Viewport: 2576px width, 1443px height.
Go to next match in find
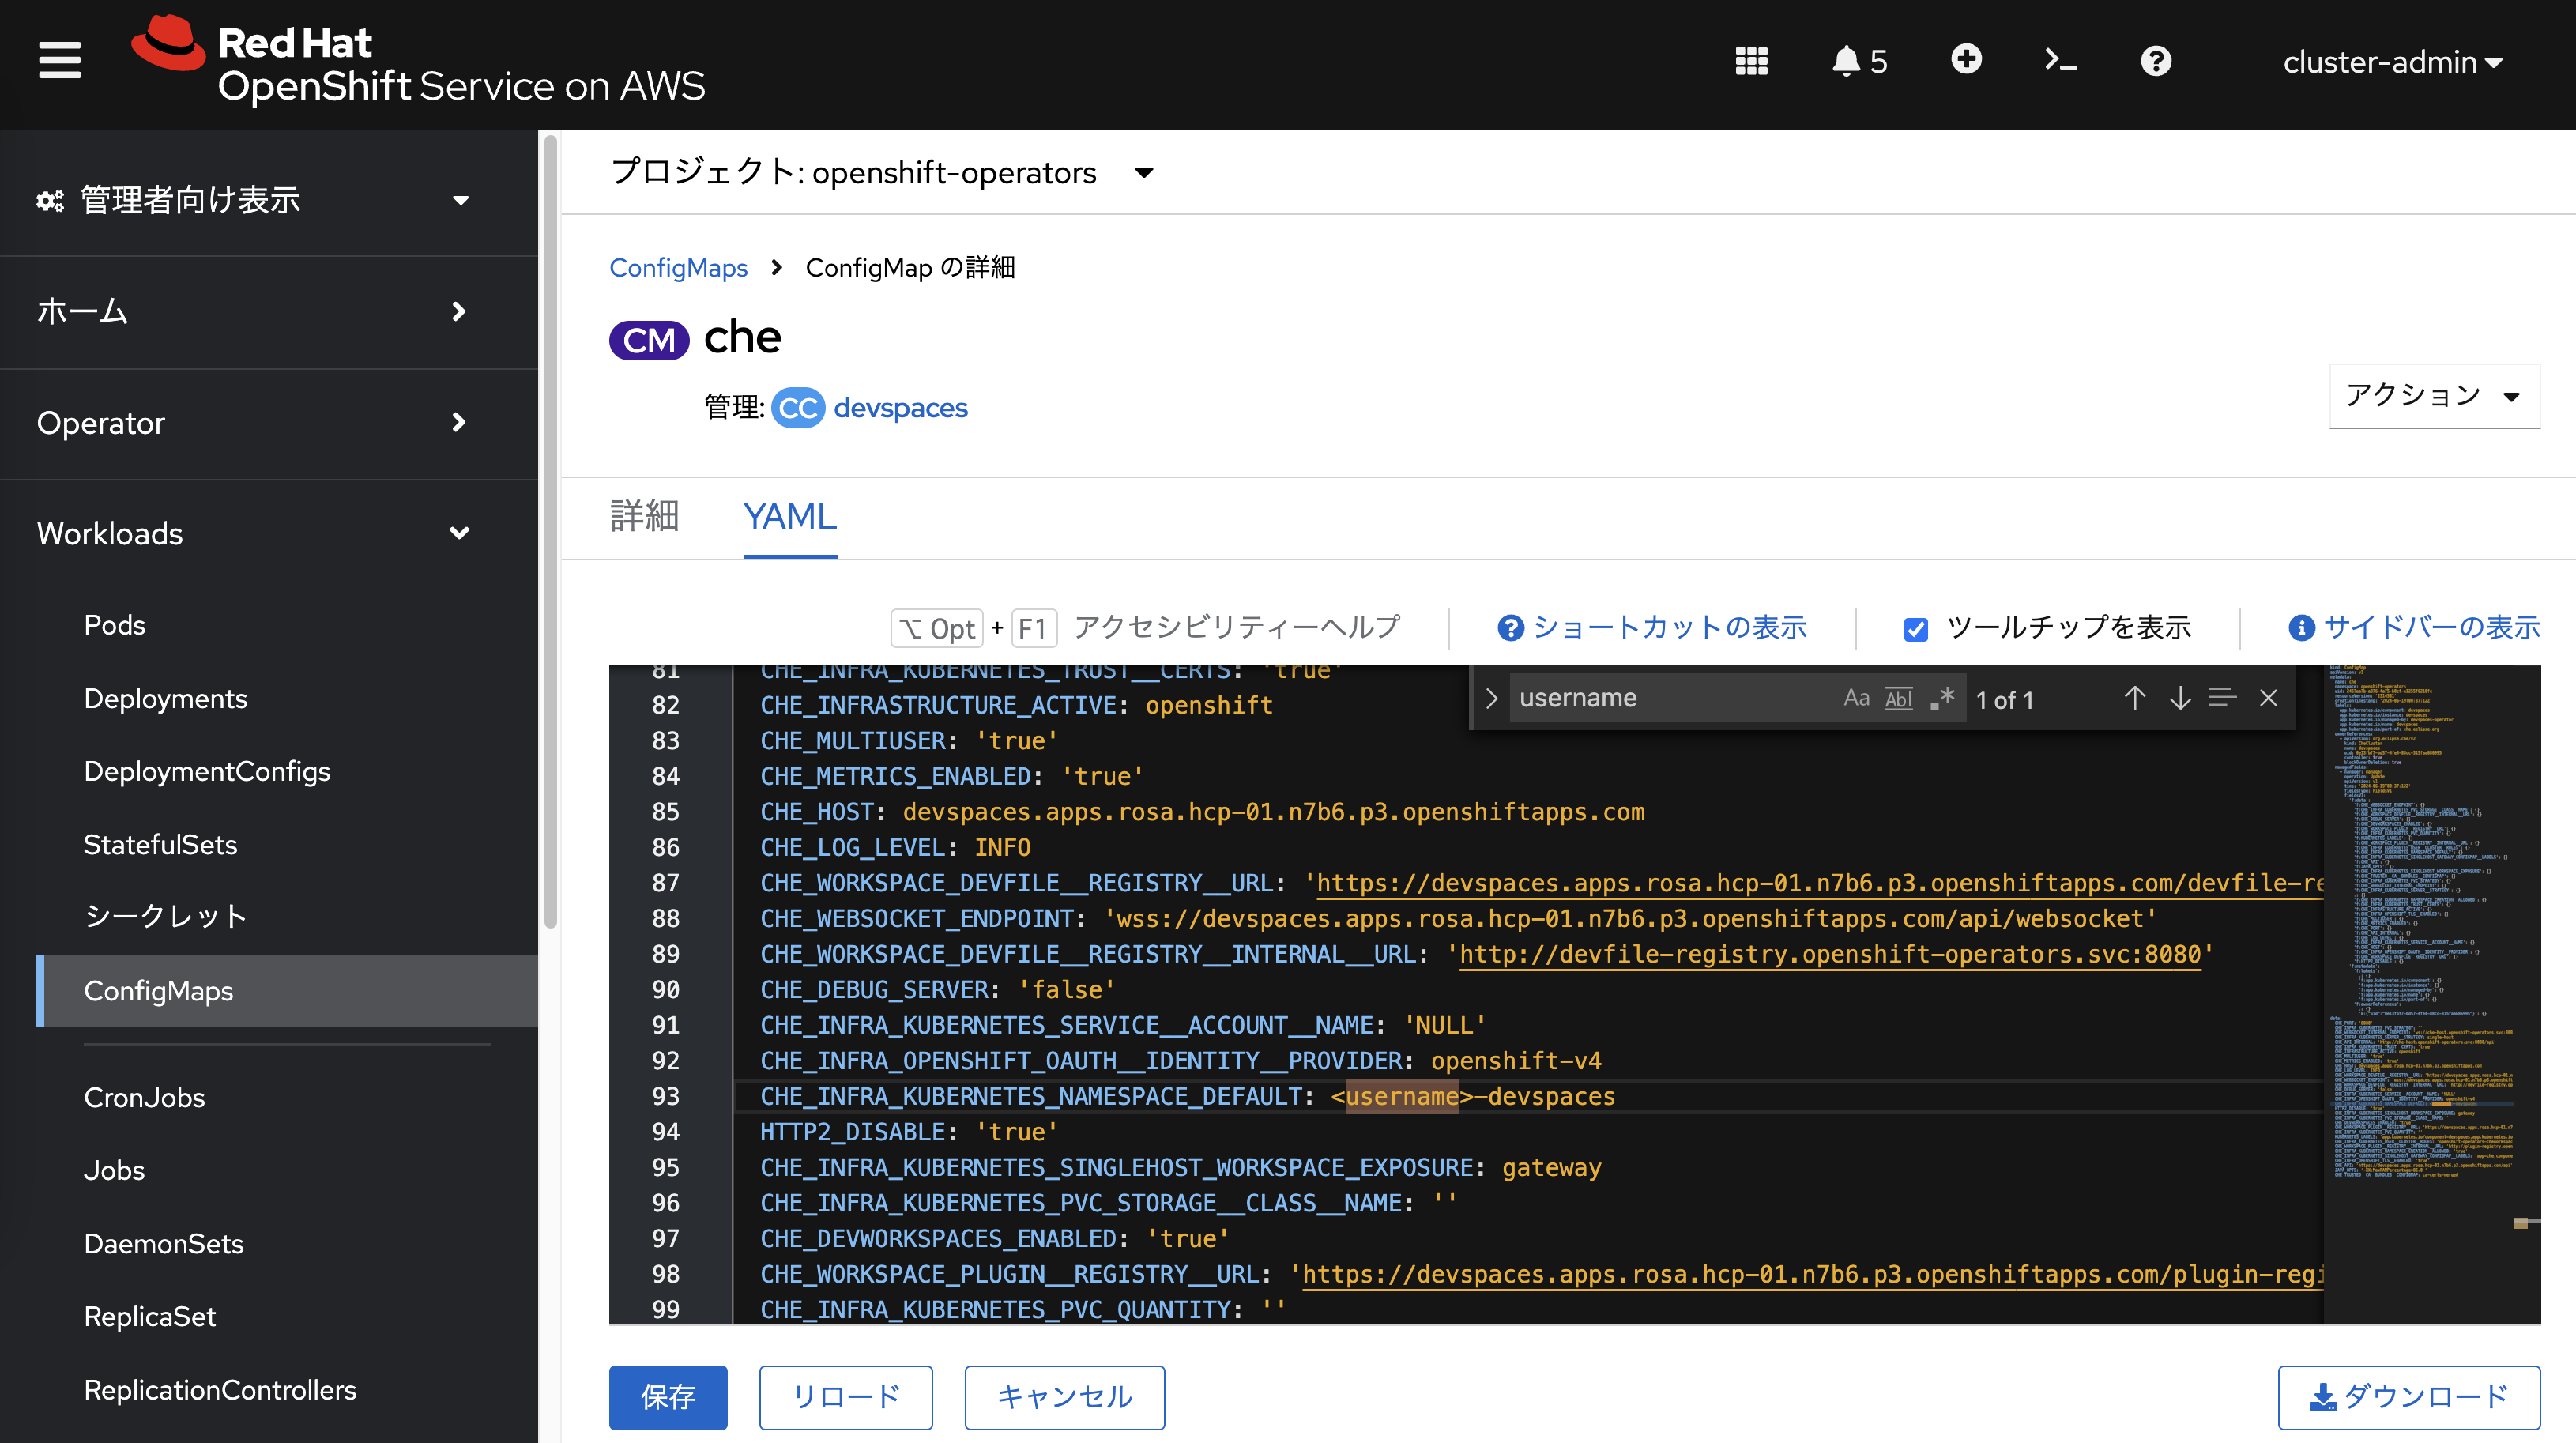2180,698
